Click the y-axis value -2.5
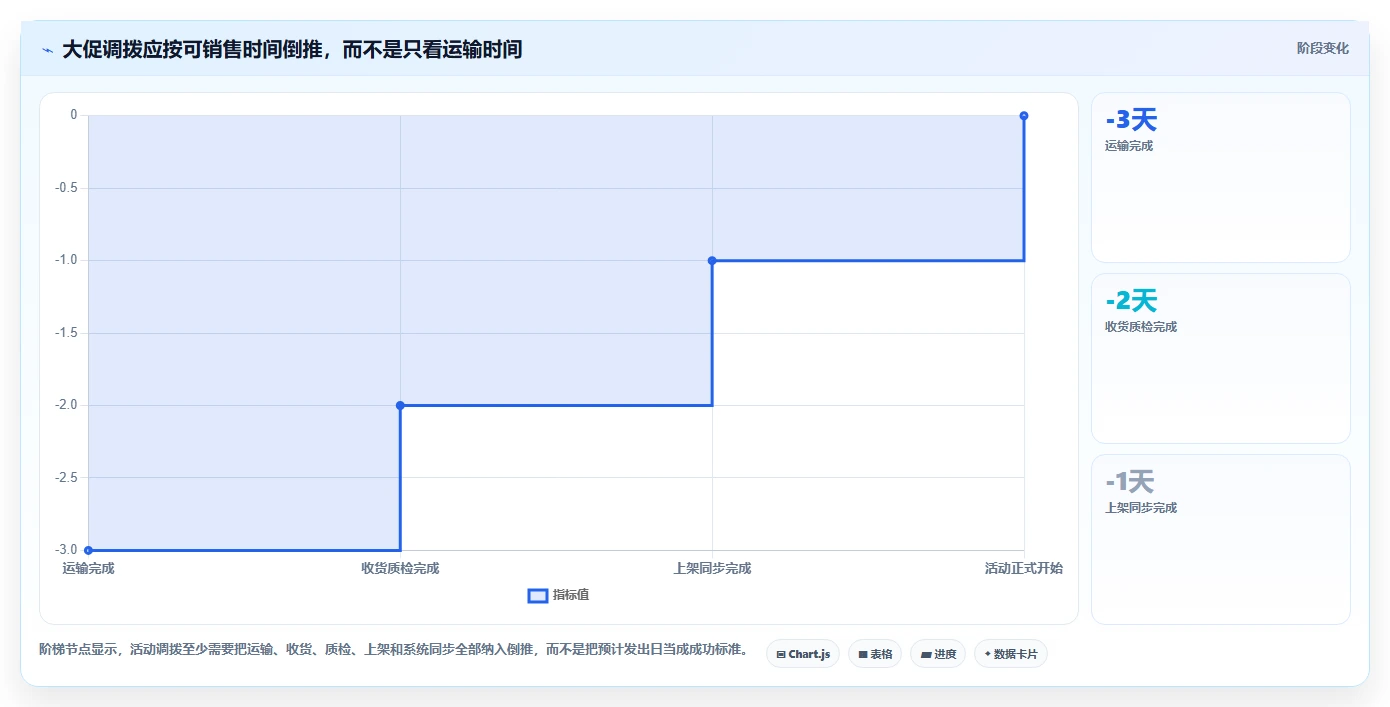The width and height of the screenshot is (1390, 707). point(66,478)
